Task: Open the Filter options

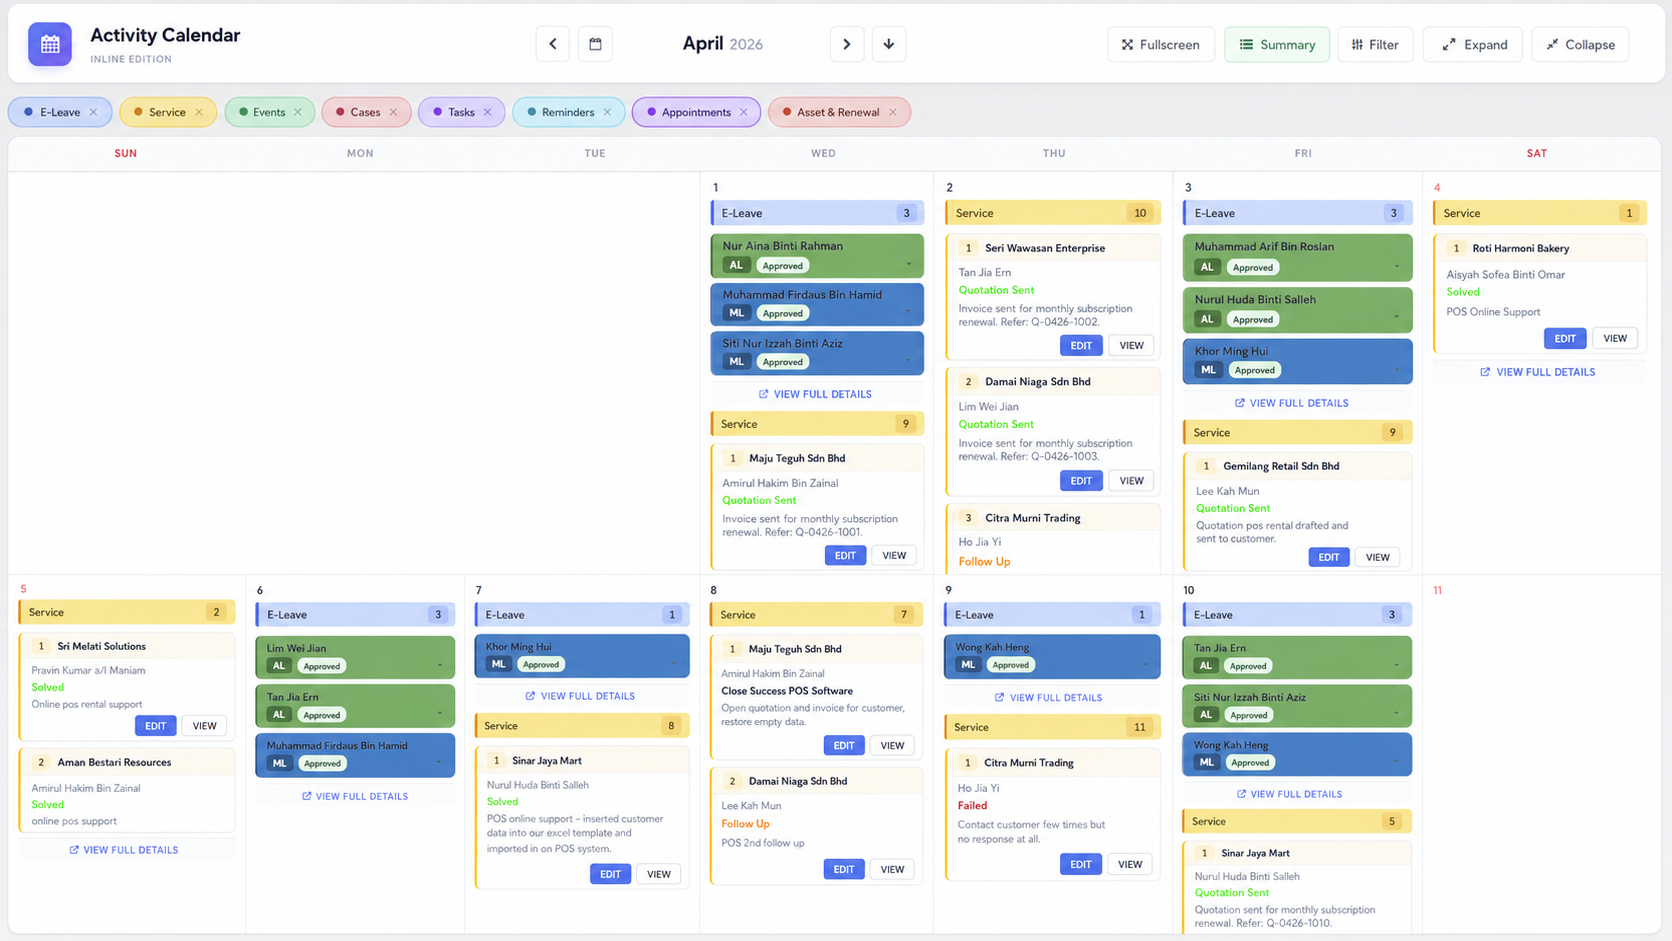Action: tap(1375, 44)
